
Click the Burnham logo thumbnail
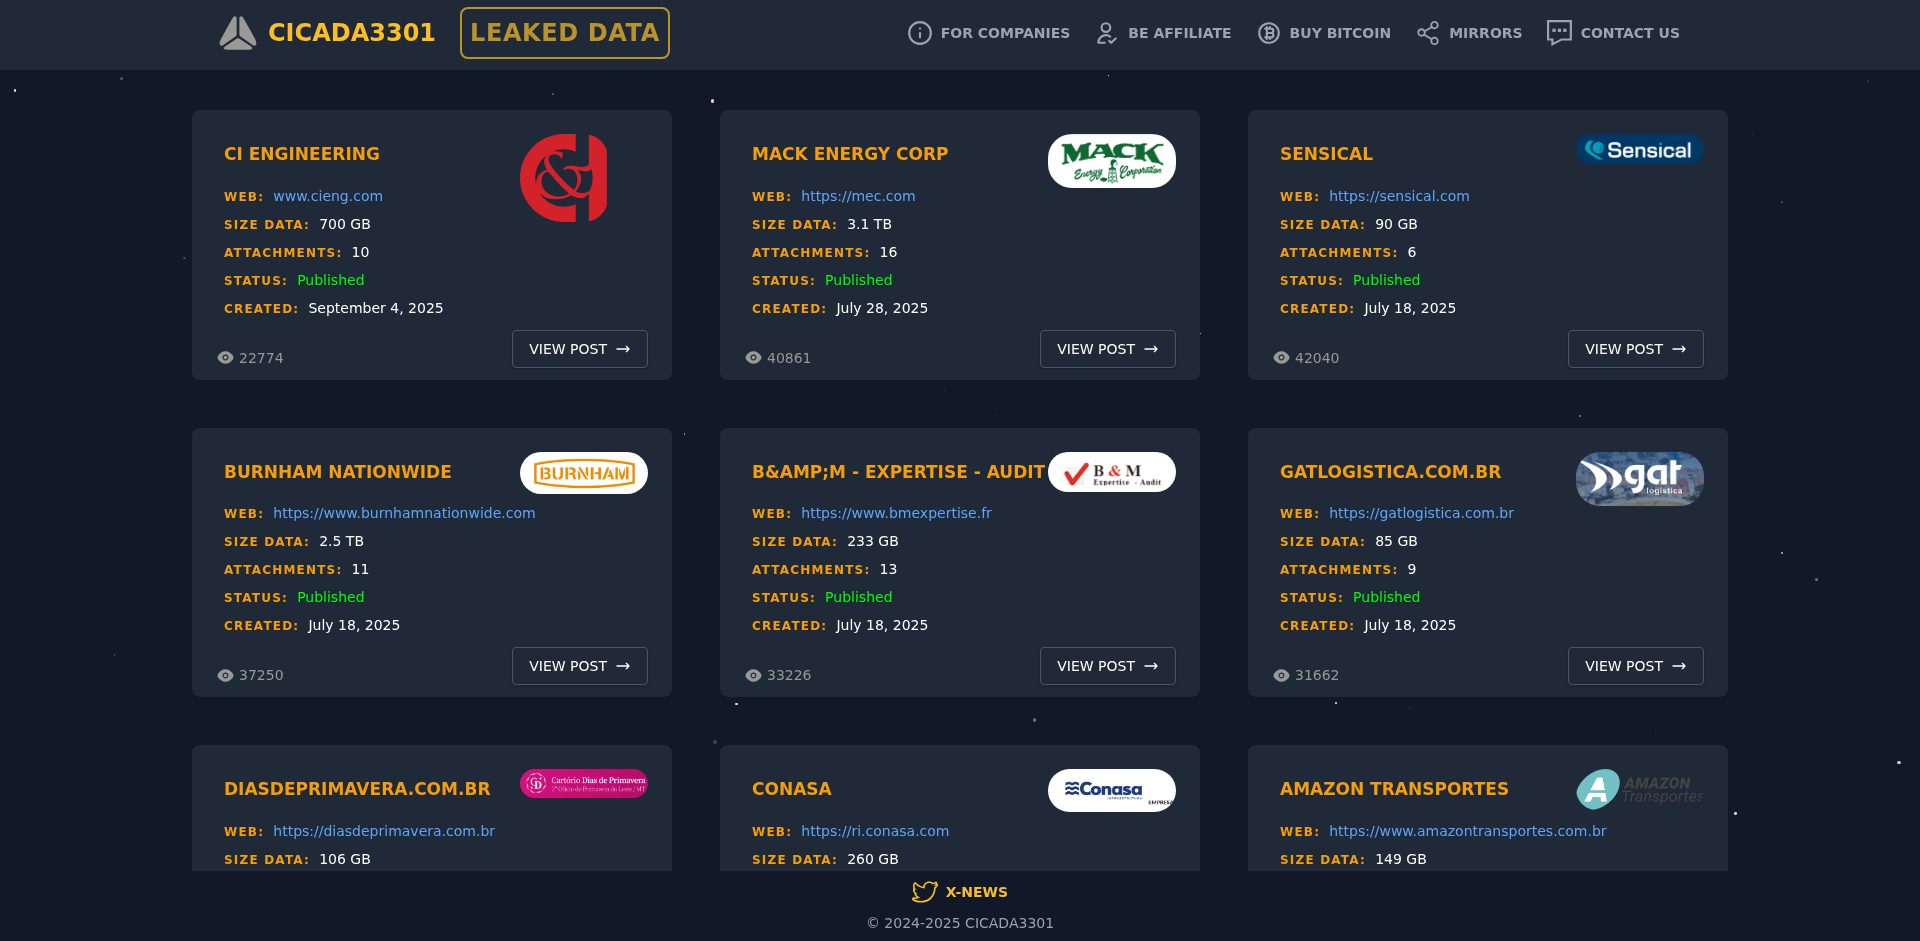click(584, 473)
